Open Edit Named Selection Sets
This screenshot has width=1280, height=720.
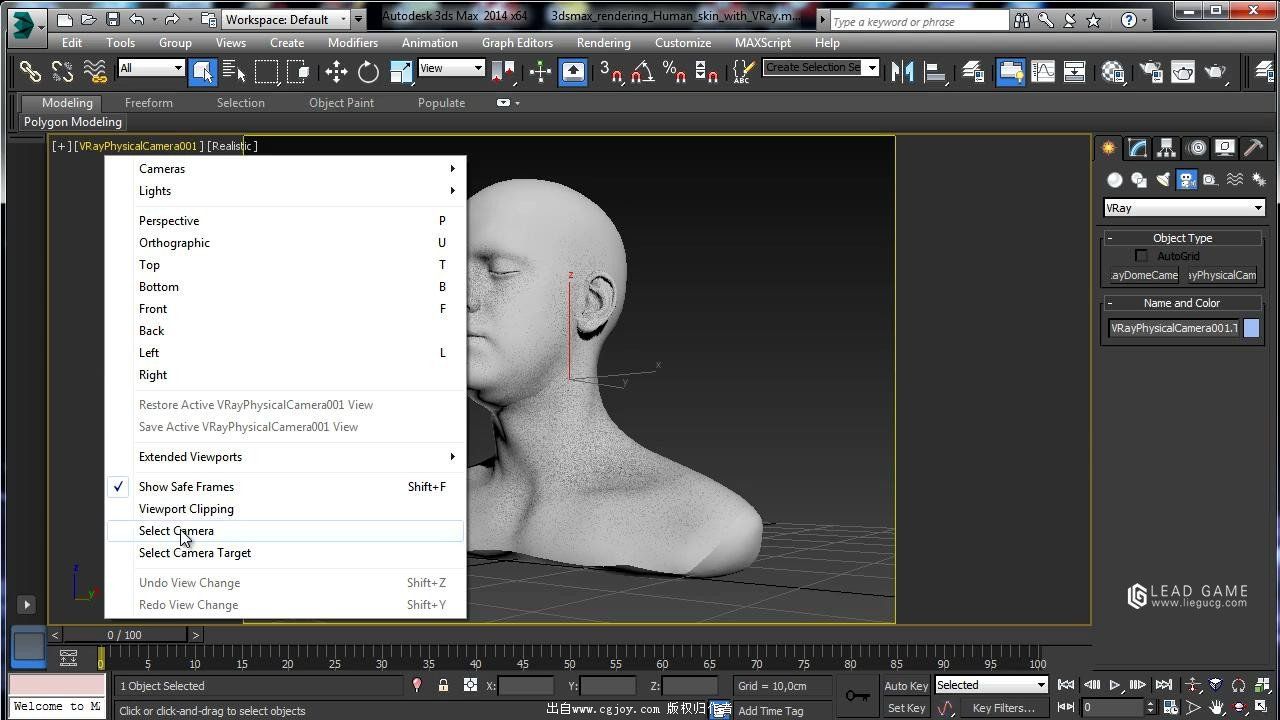742,71
